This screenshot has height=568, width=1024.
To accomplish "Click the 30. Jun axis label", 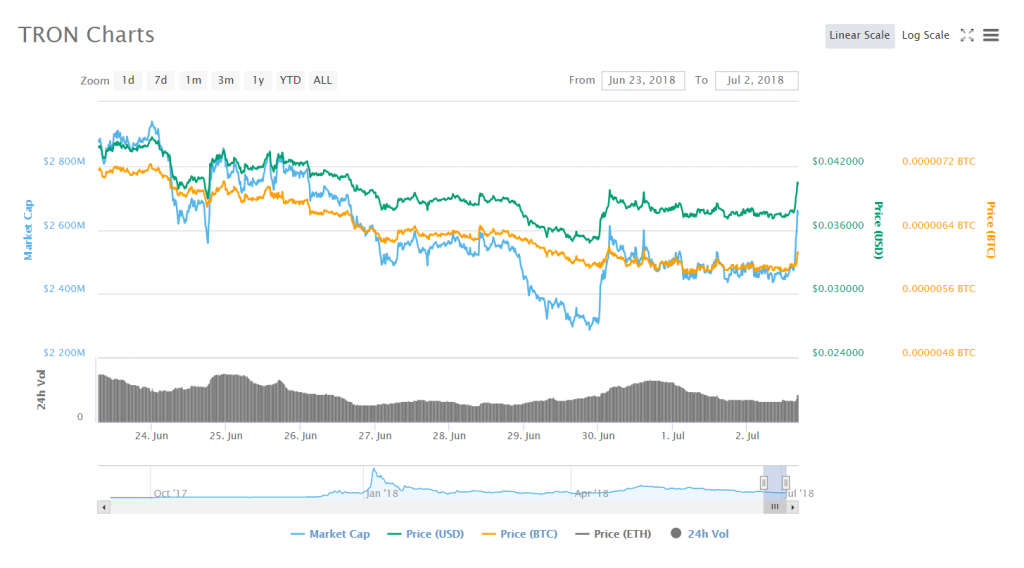I will (x=598, y=435).
